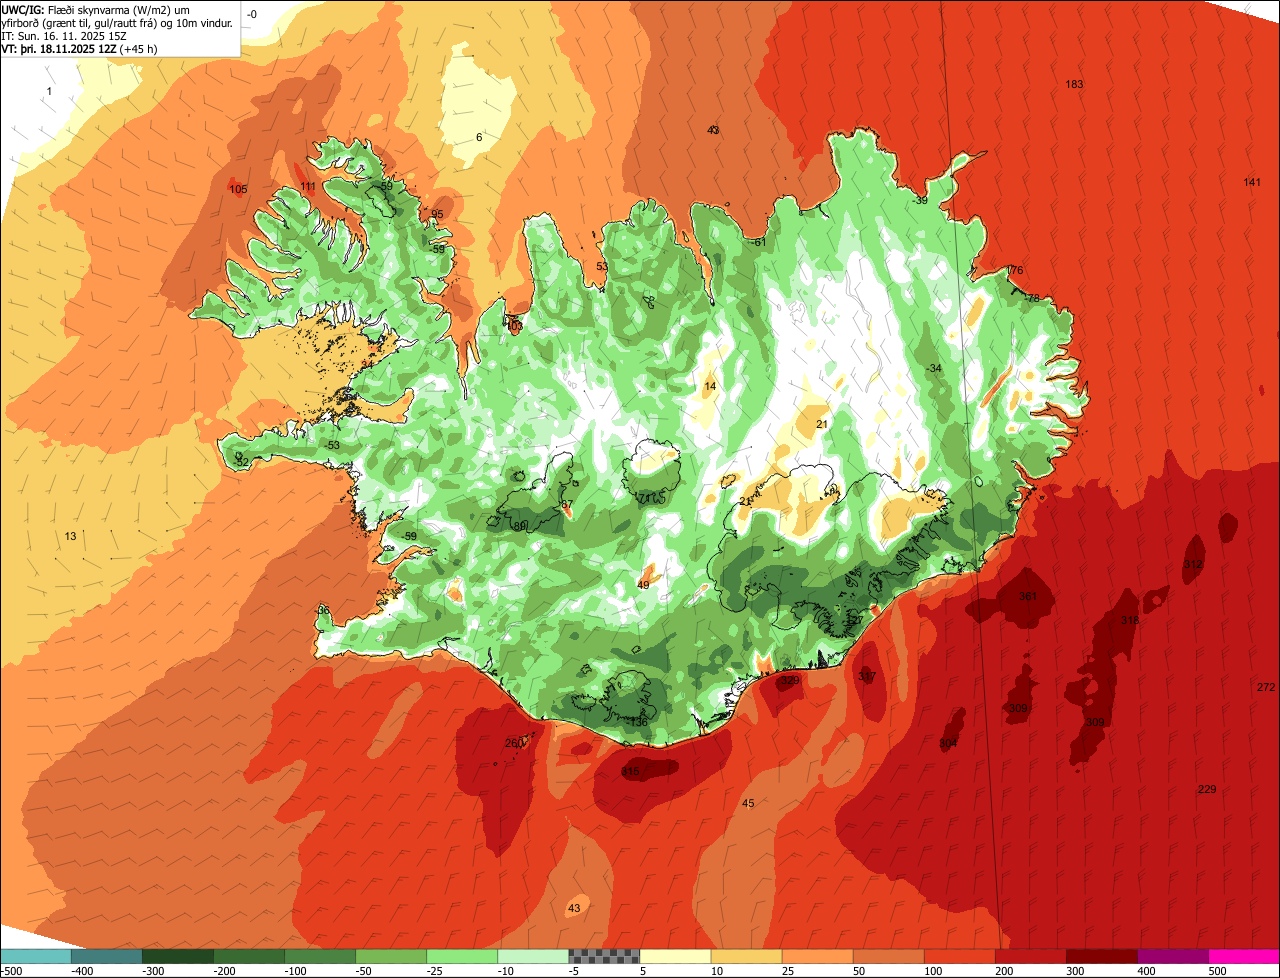This screenshot has height=978, width=1280.
Task: Select the red-orange 100 to 200 legend swatch
Action: pos(960,956)
